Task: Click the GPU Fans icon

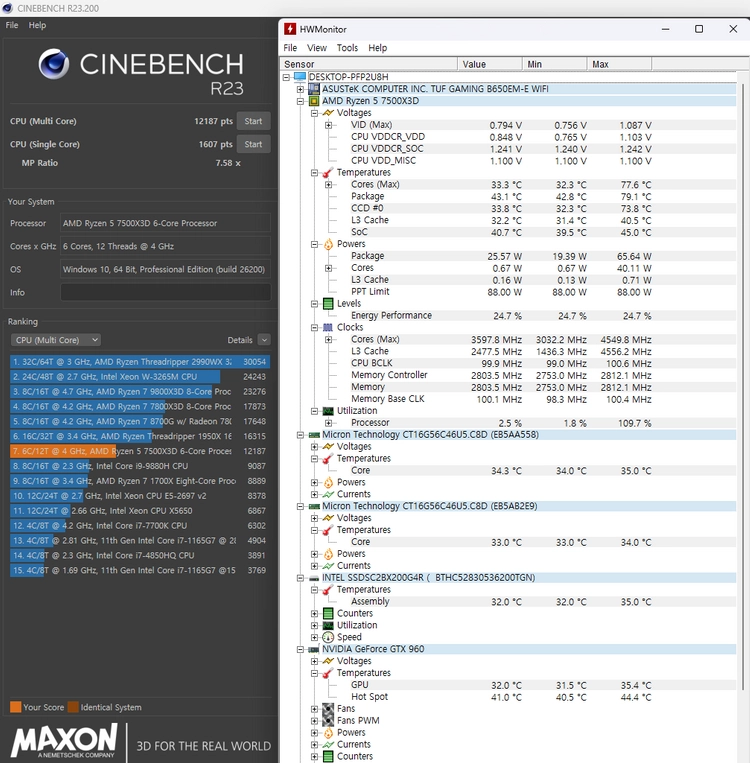Action: [328, 709]
